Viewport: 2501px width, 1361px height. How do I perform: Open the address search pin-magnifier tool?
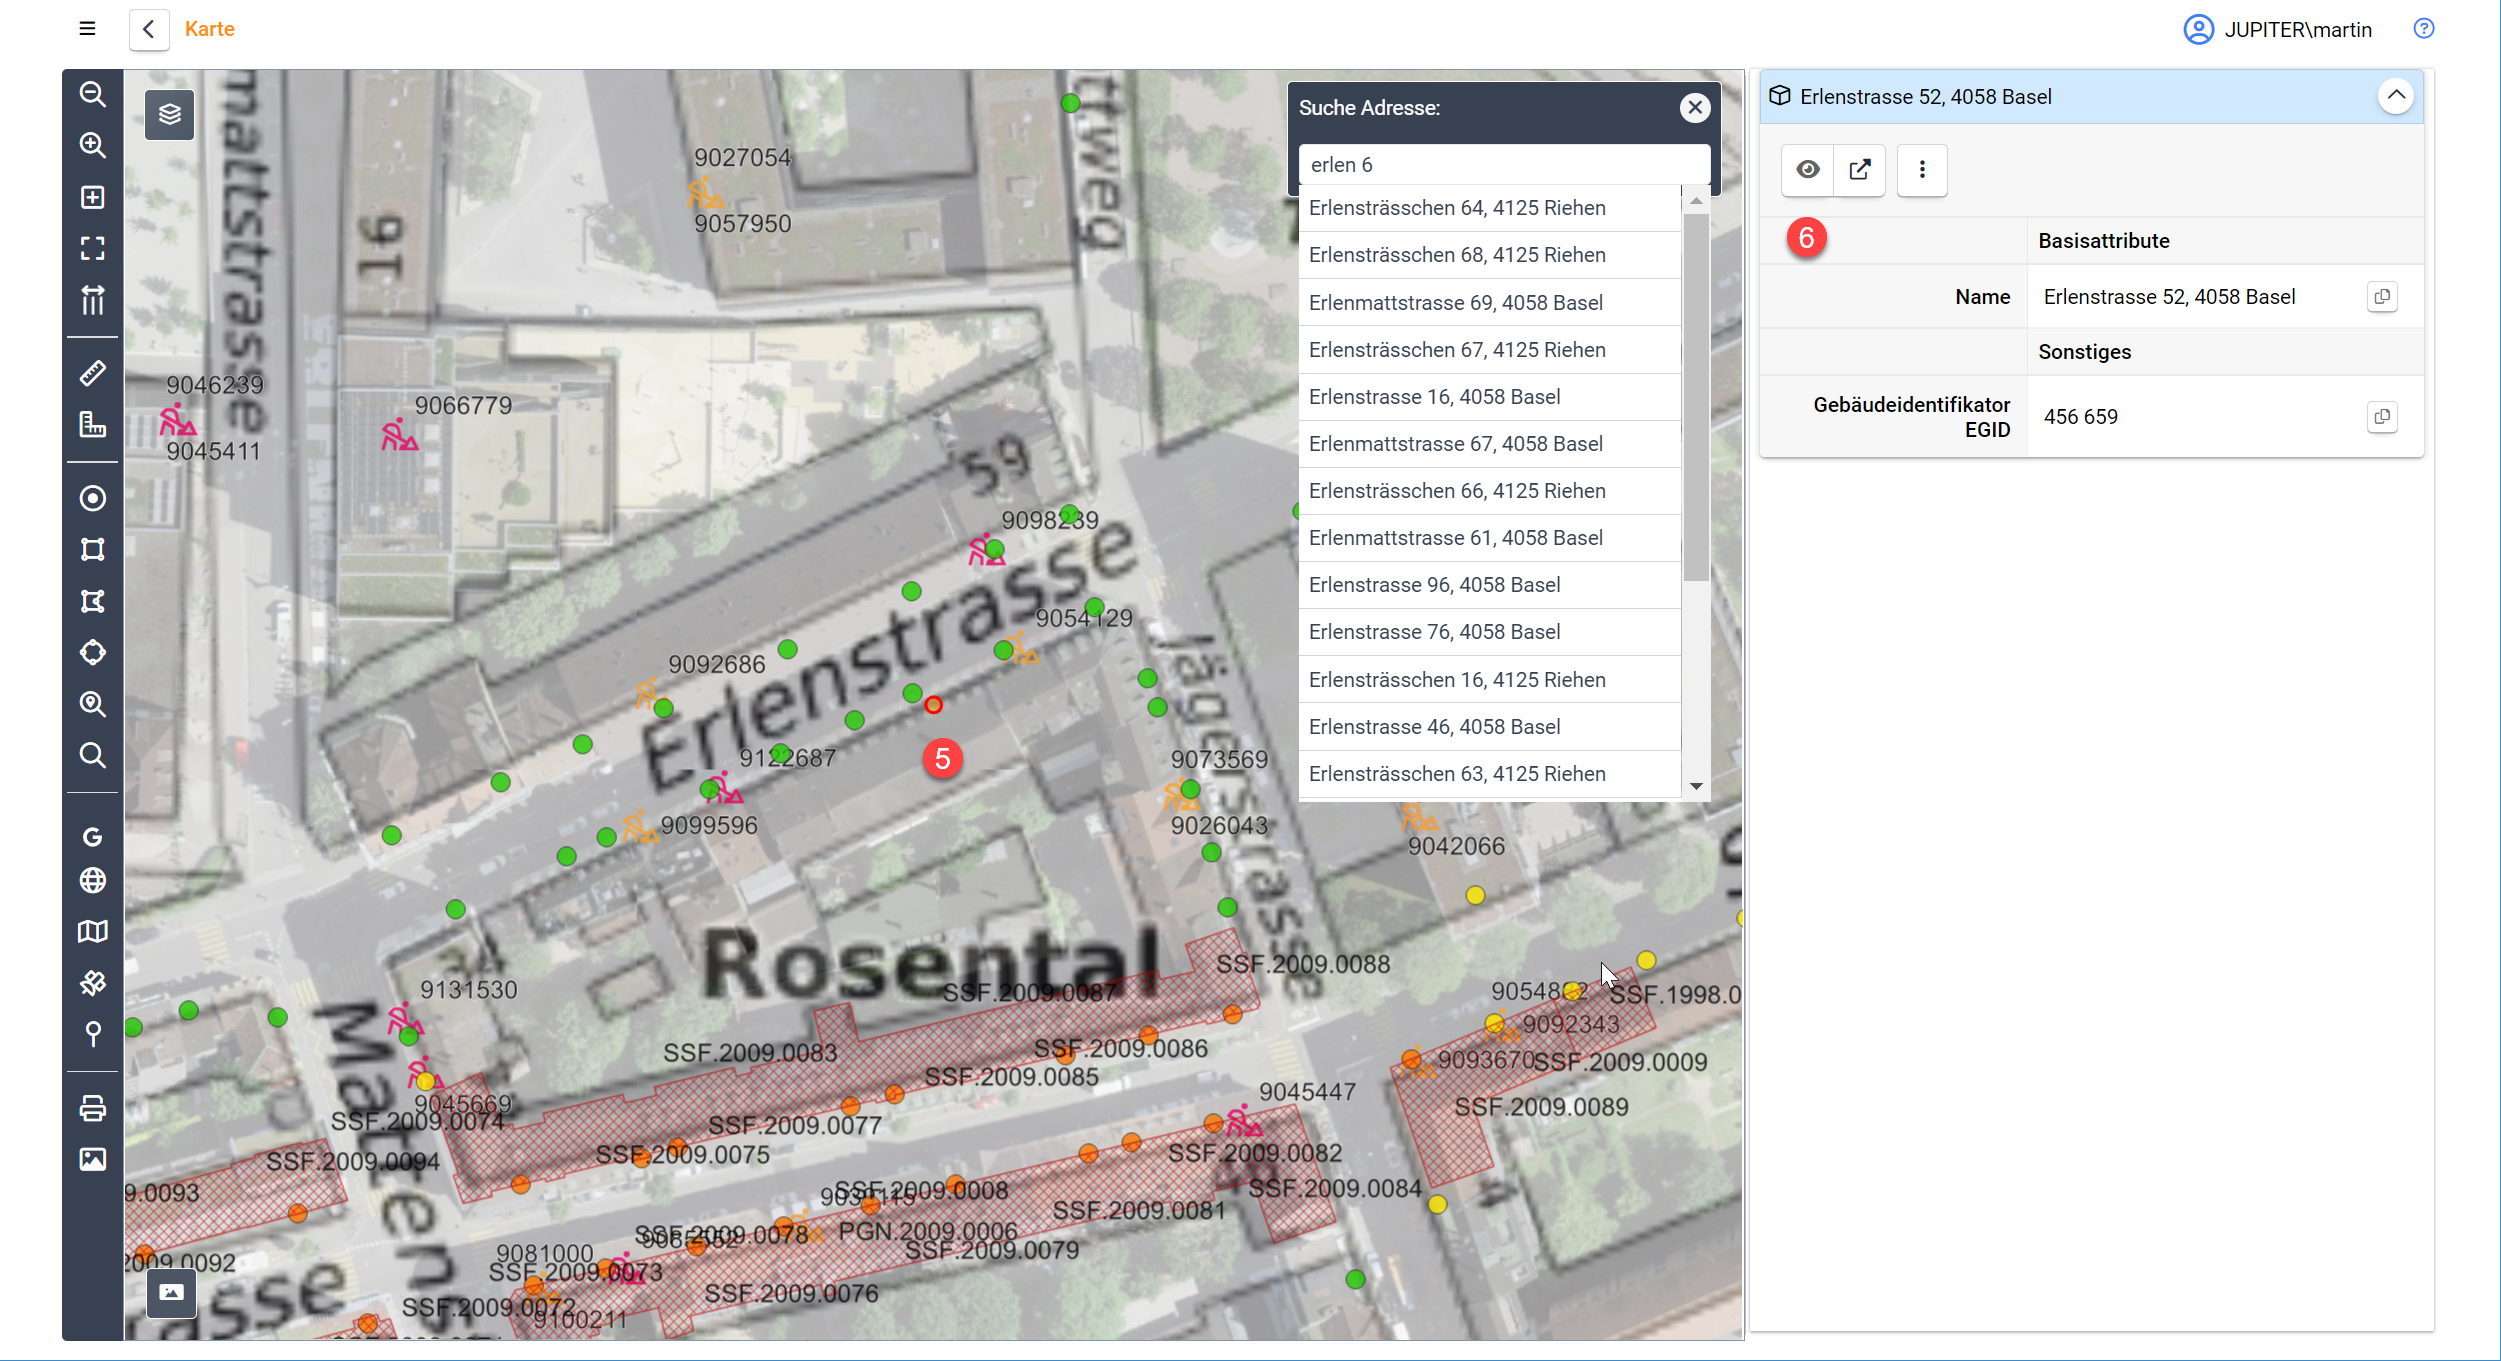93,704
